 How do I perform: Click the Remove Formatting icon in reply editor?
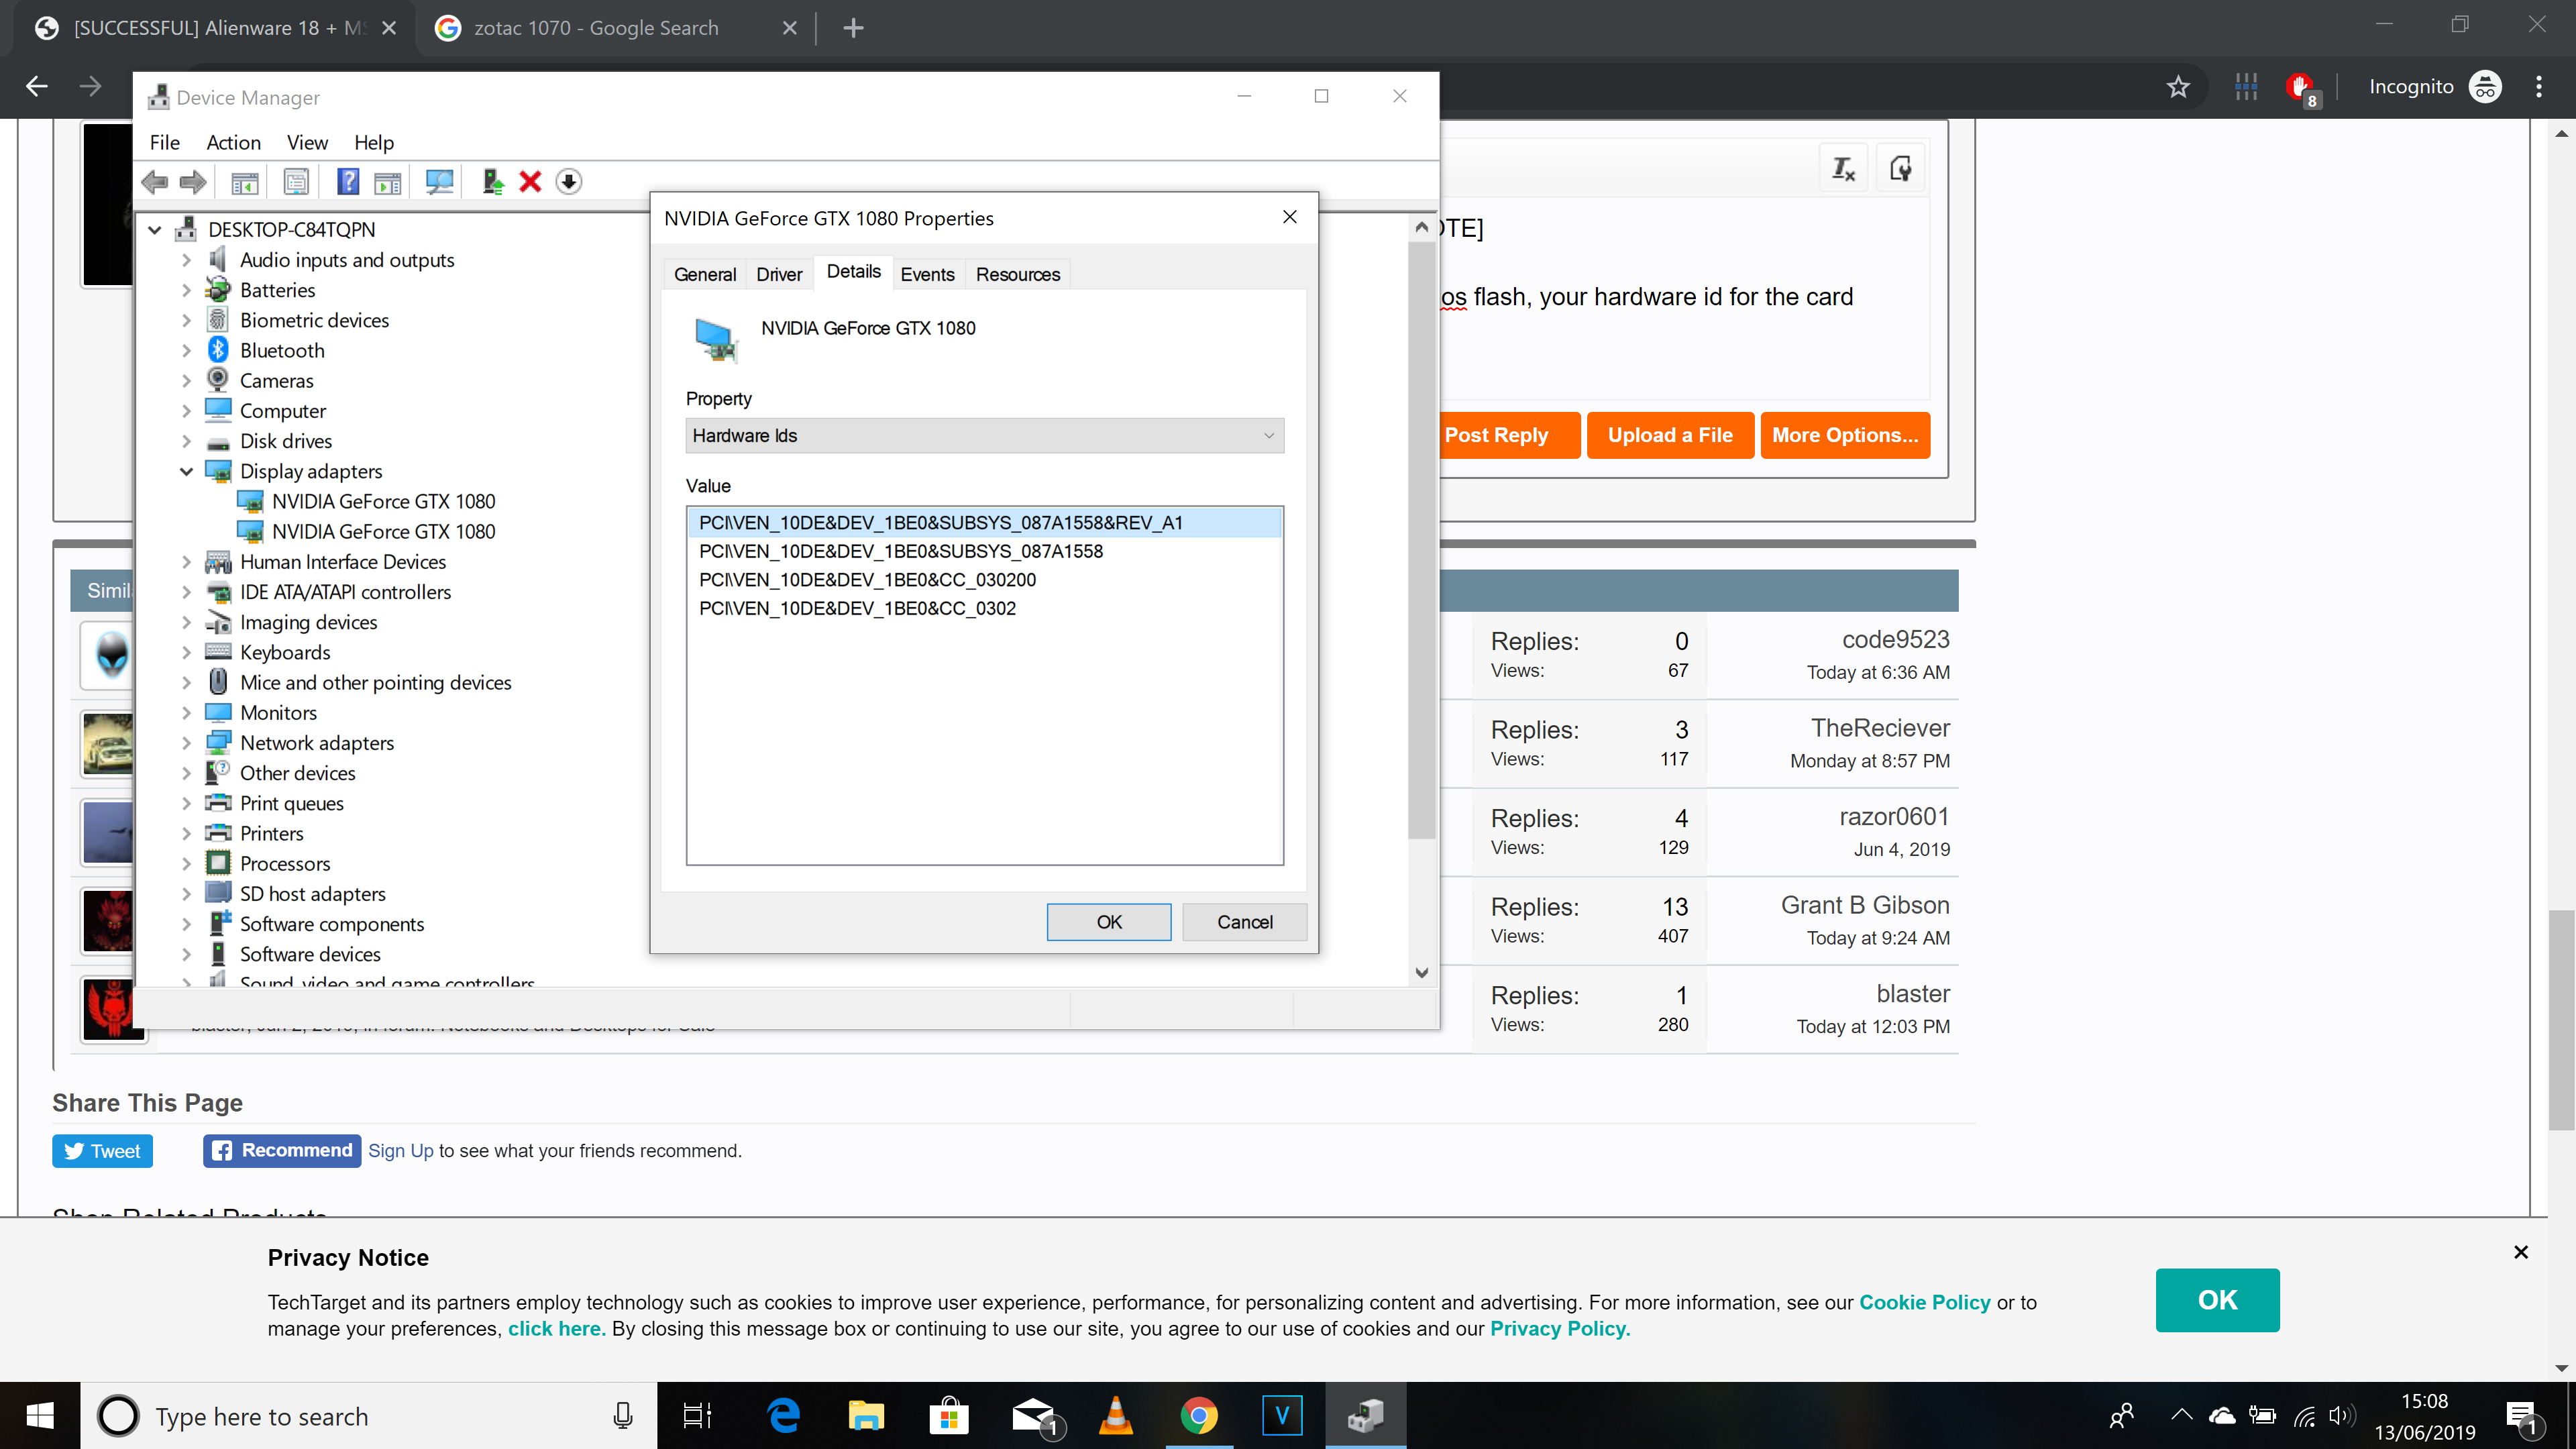point(1843,168)
